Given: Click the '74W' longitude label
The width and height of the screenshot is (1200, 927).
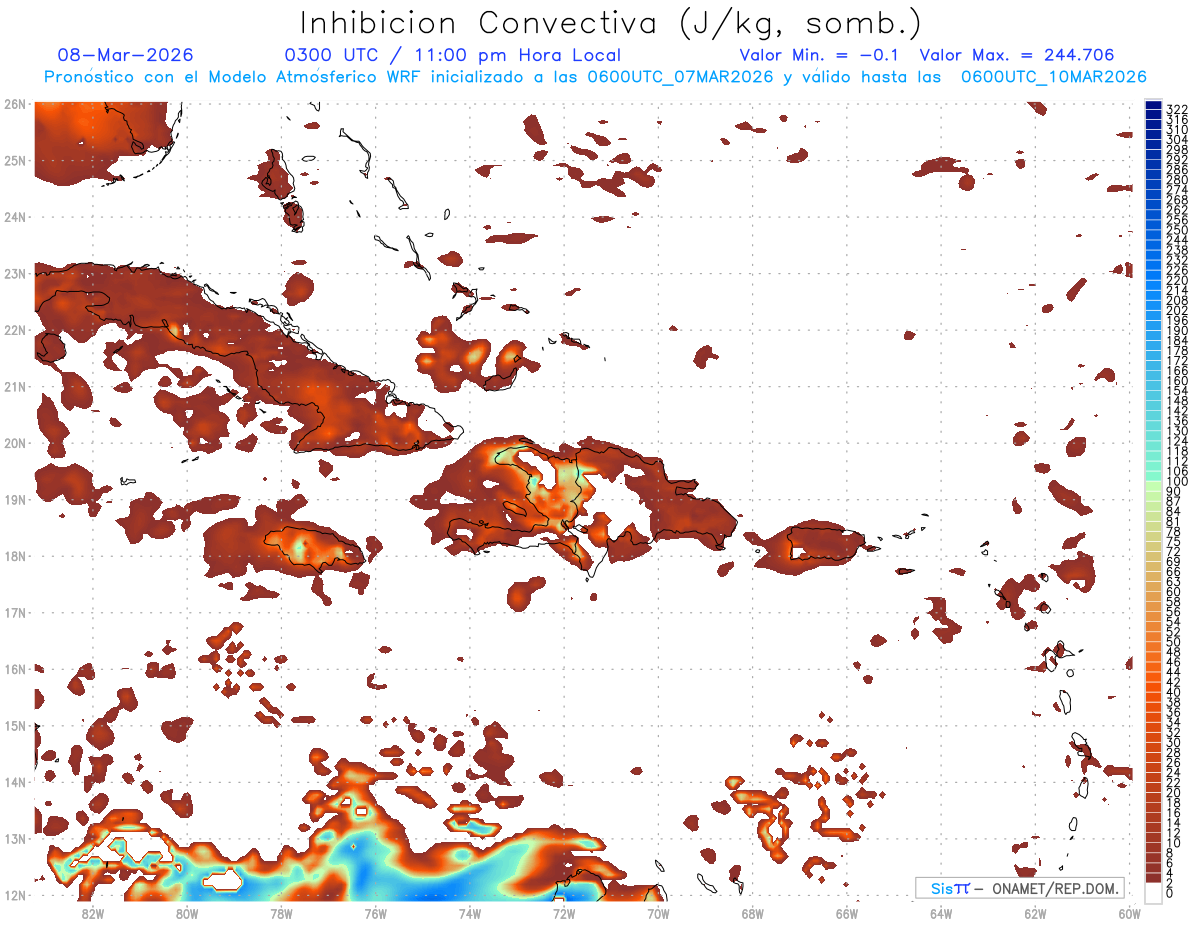Looking at the screenshot, I should [470, 913].
